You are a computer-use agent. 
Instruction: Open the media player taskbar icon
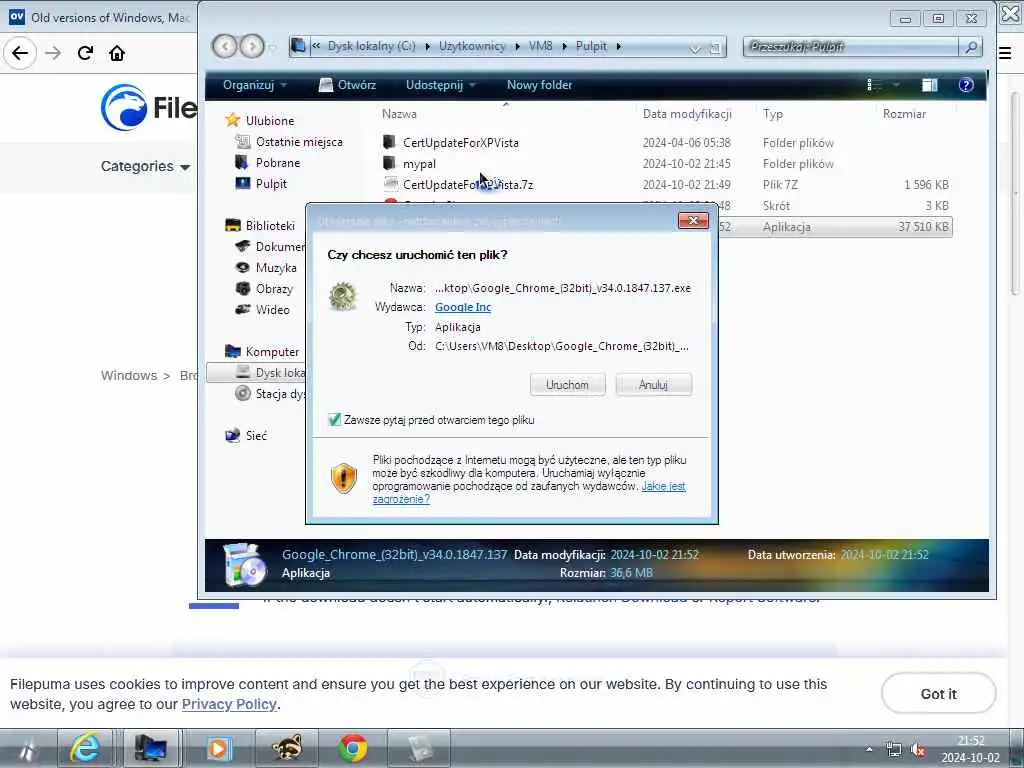pos(219,748)
